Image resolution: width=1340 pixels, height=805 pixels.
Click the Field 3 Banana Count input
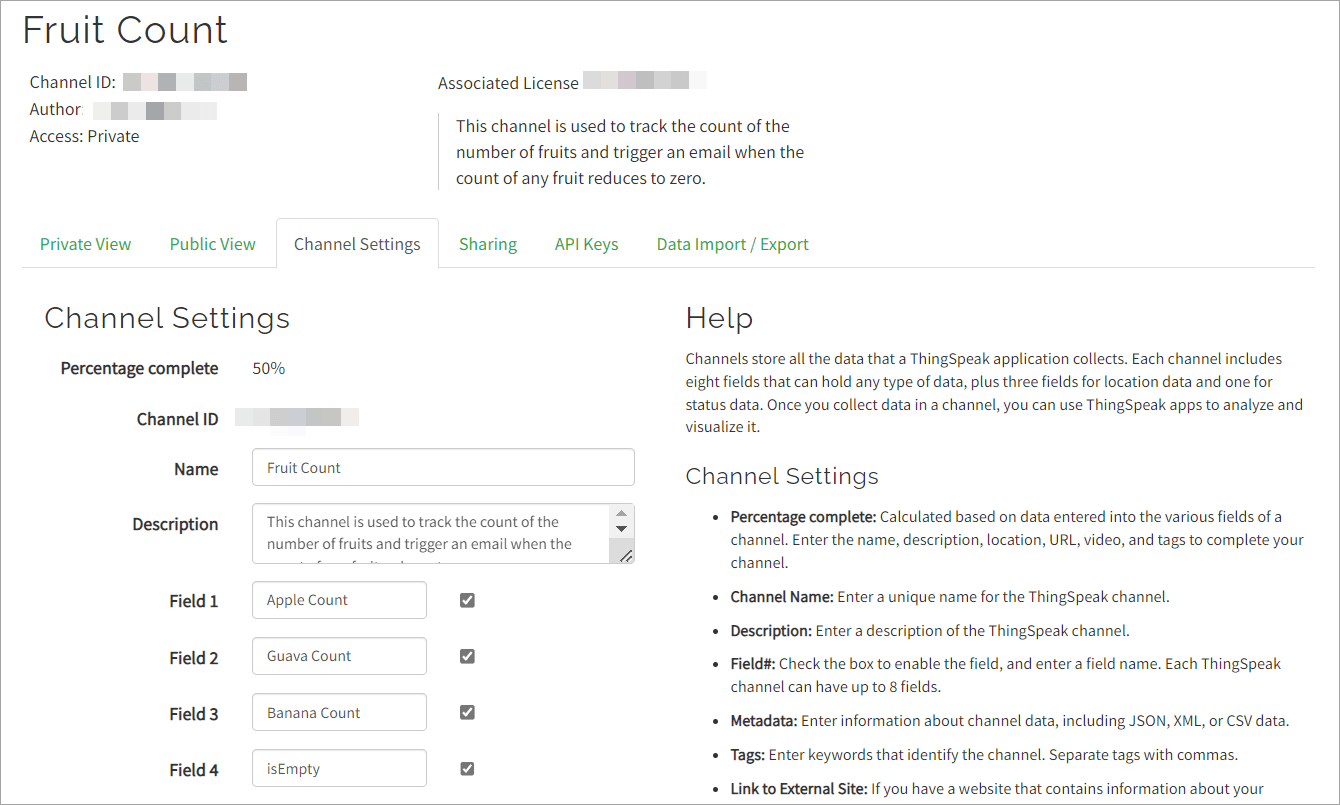339,713
